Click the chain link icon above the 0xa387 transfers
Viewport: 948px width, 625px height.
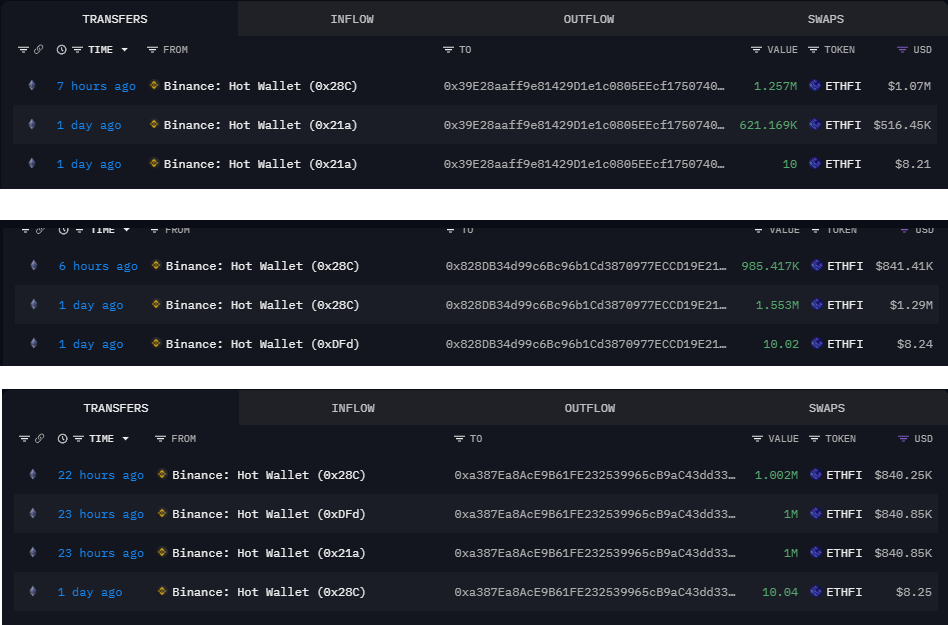pyautogui.click(x=40, y=439)
